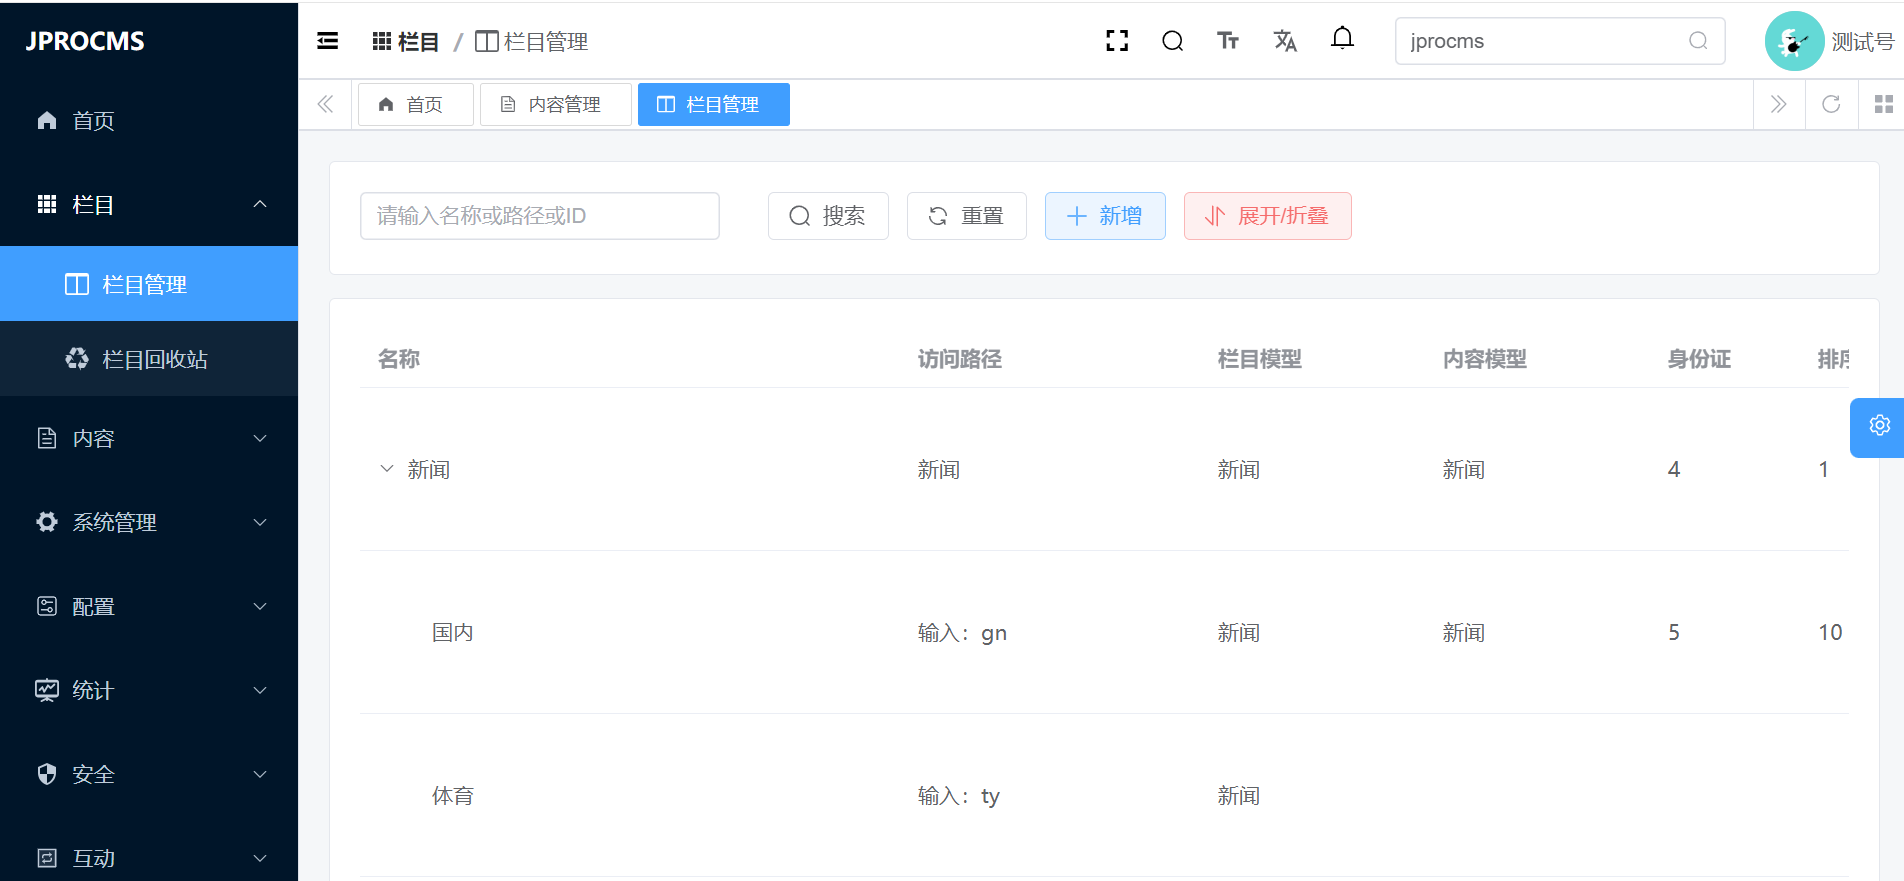Open the tab grid options icon
Image resolution: width=1904 pixels, height=881 pixels.
point(1883,104)
